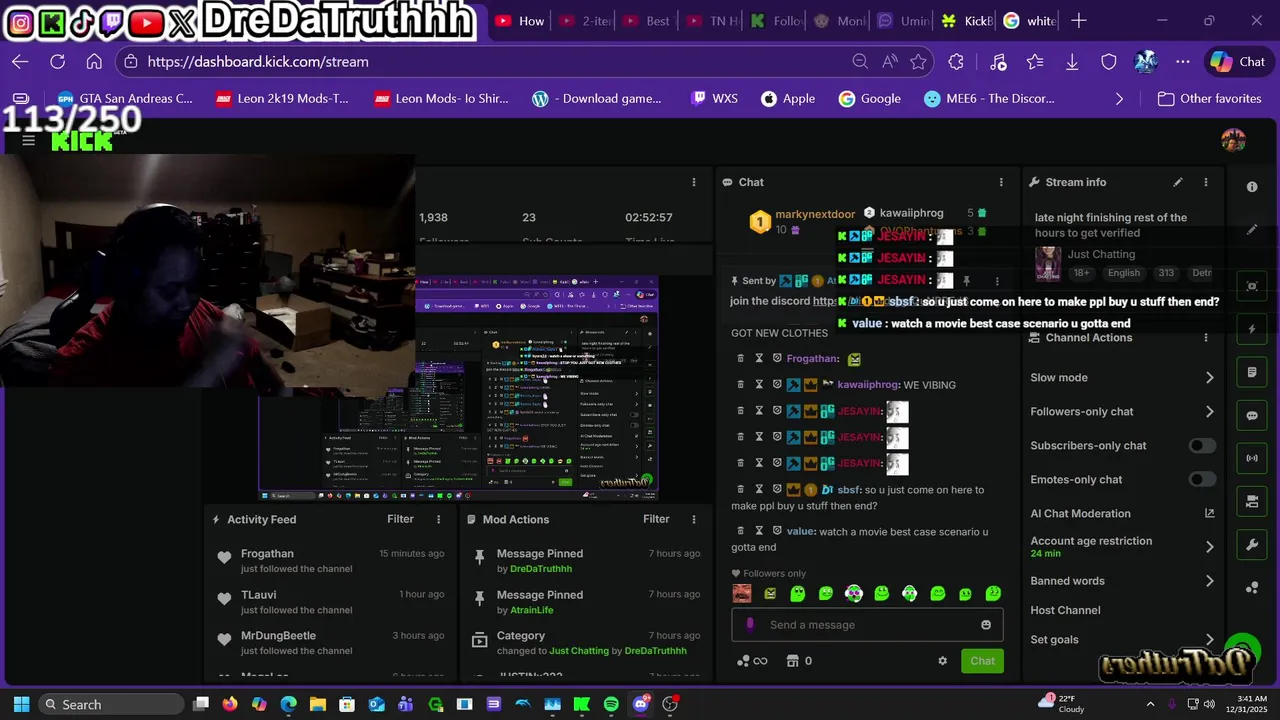
Task: Click the screen capture sidebar icon
Action: [x=1252, y=286]
